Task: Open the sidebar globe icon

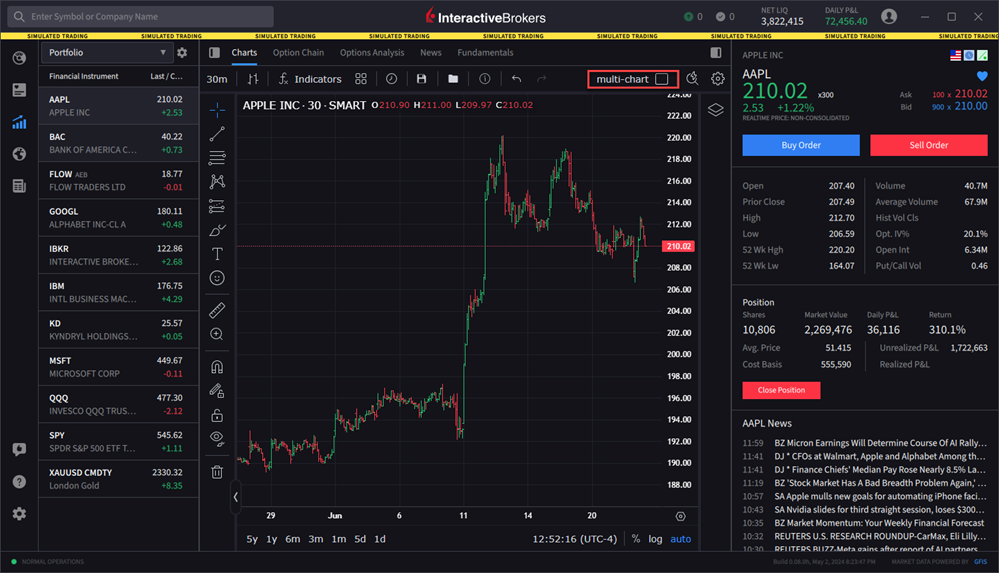Action: (x=19, y=154)
